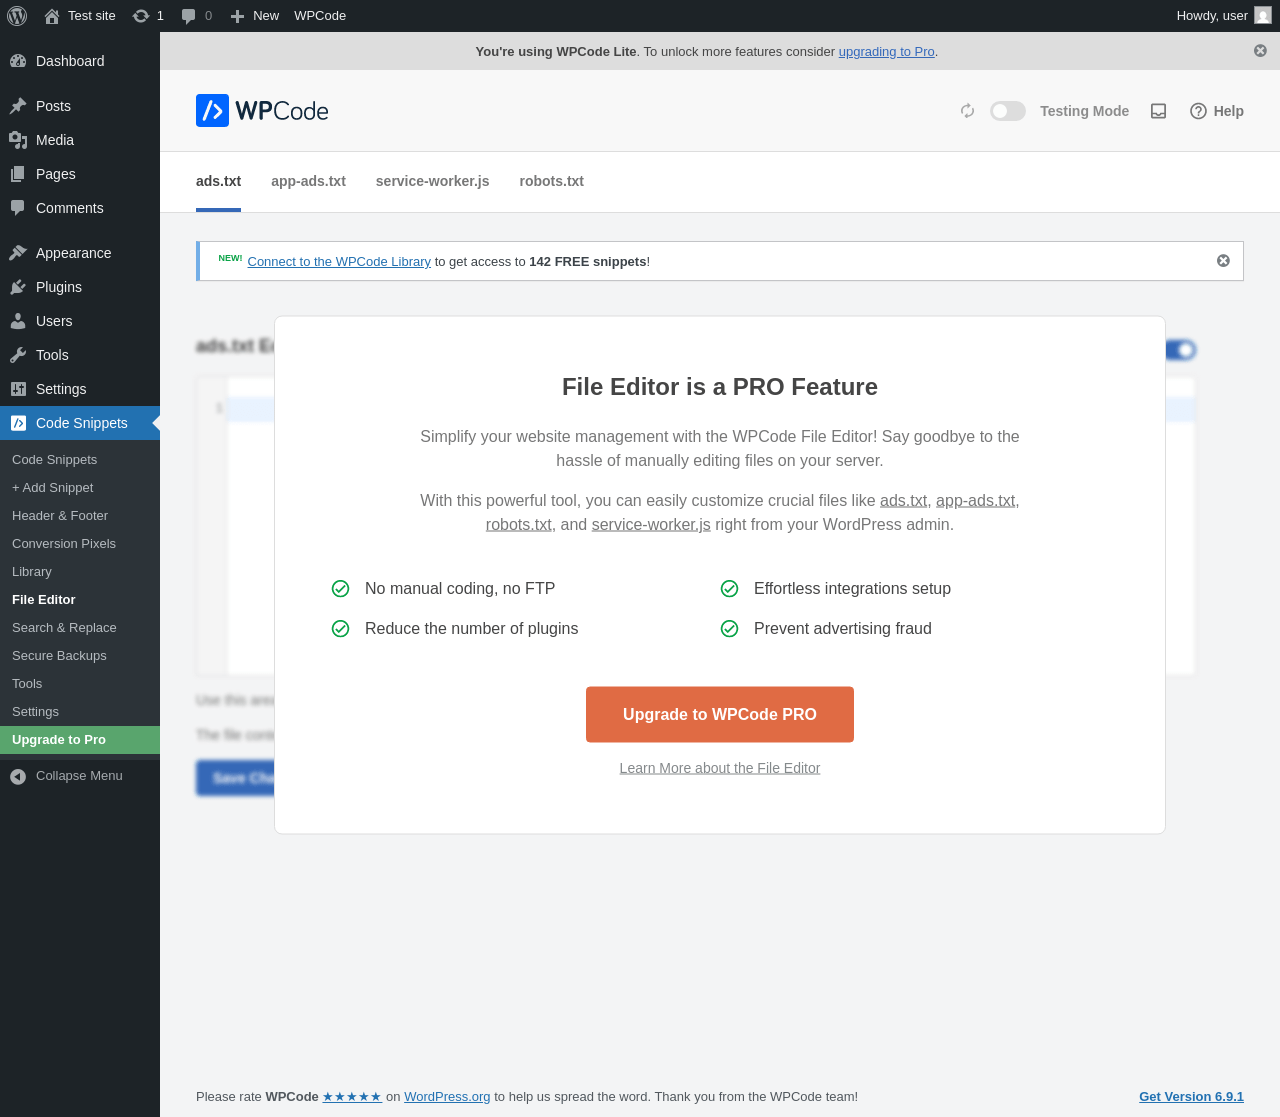Viewport: 1280px width, 1117px height.
Task: Toggle the blurred ads.txt enable switch
Action: (1181, 350)
